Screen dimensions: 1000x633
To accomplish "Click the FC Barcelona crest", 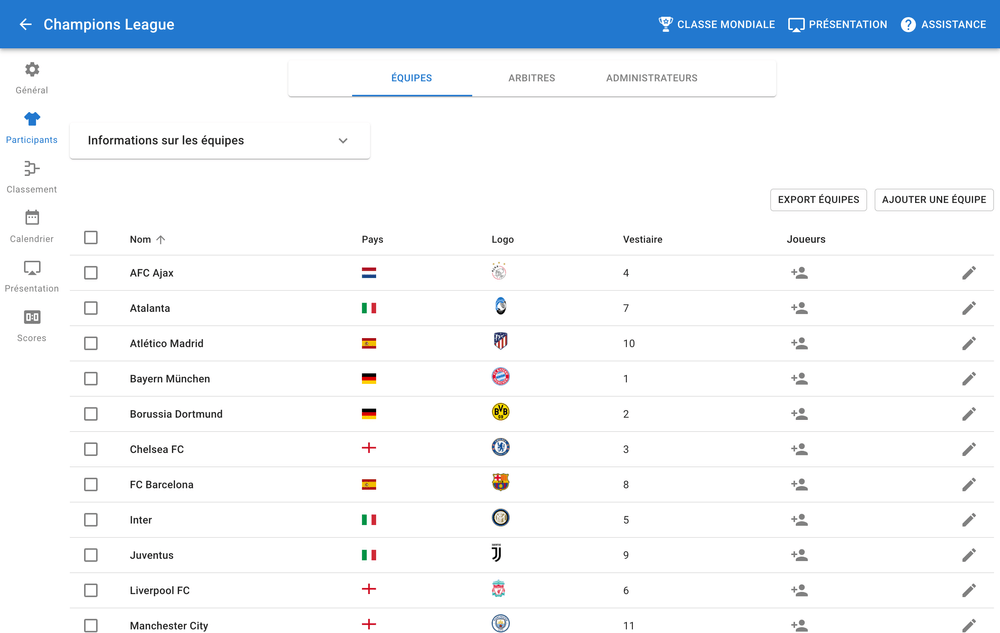I will (x=501, y=482).
